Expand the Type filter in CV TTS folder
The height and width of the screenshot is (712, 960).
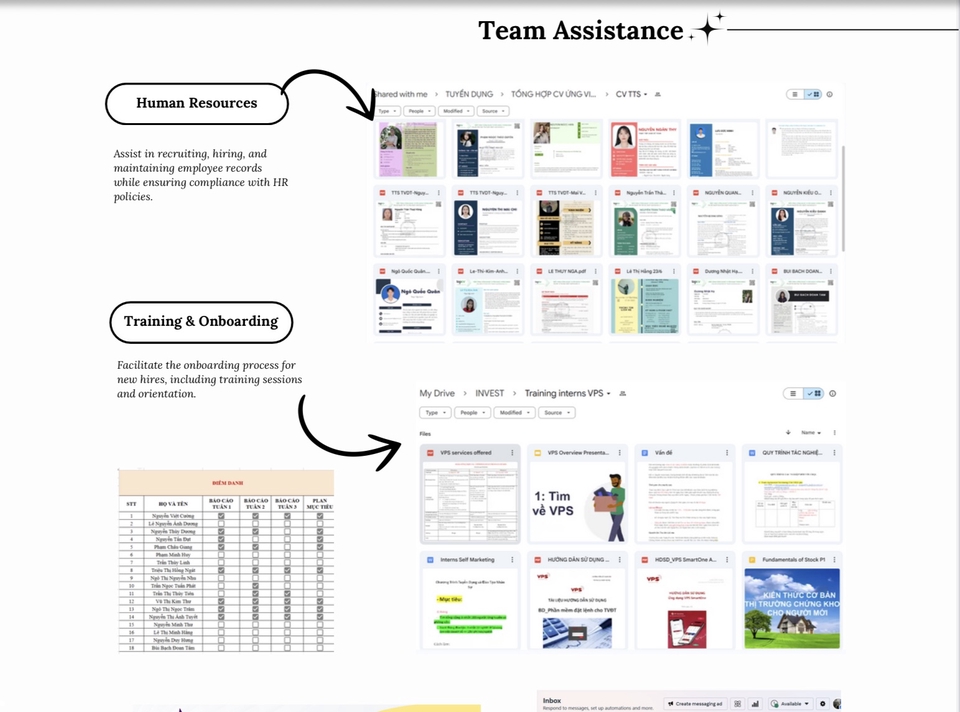(388, 111)
